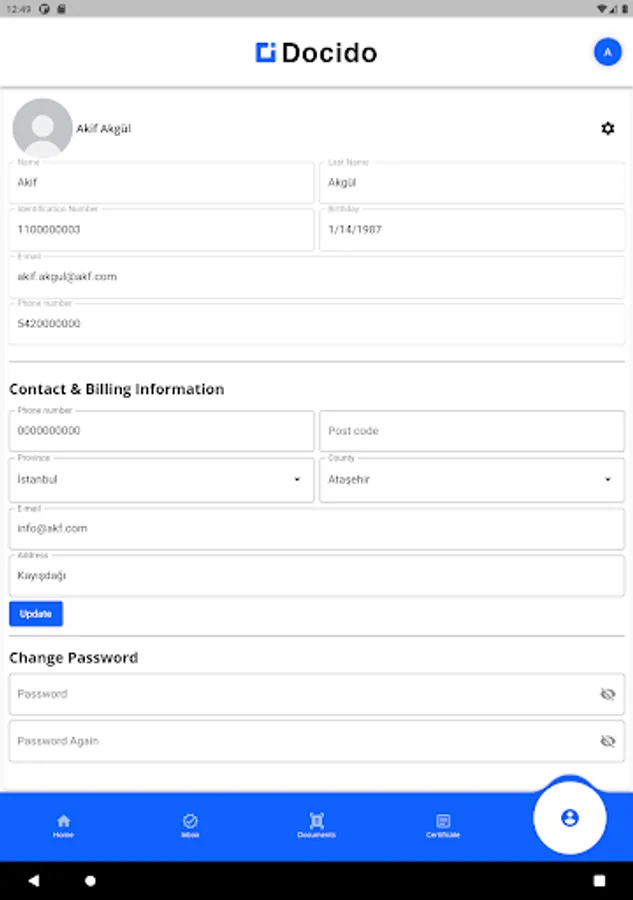Click the Password input field

click(300, 694)
